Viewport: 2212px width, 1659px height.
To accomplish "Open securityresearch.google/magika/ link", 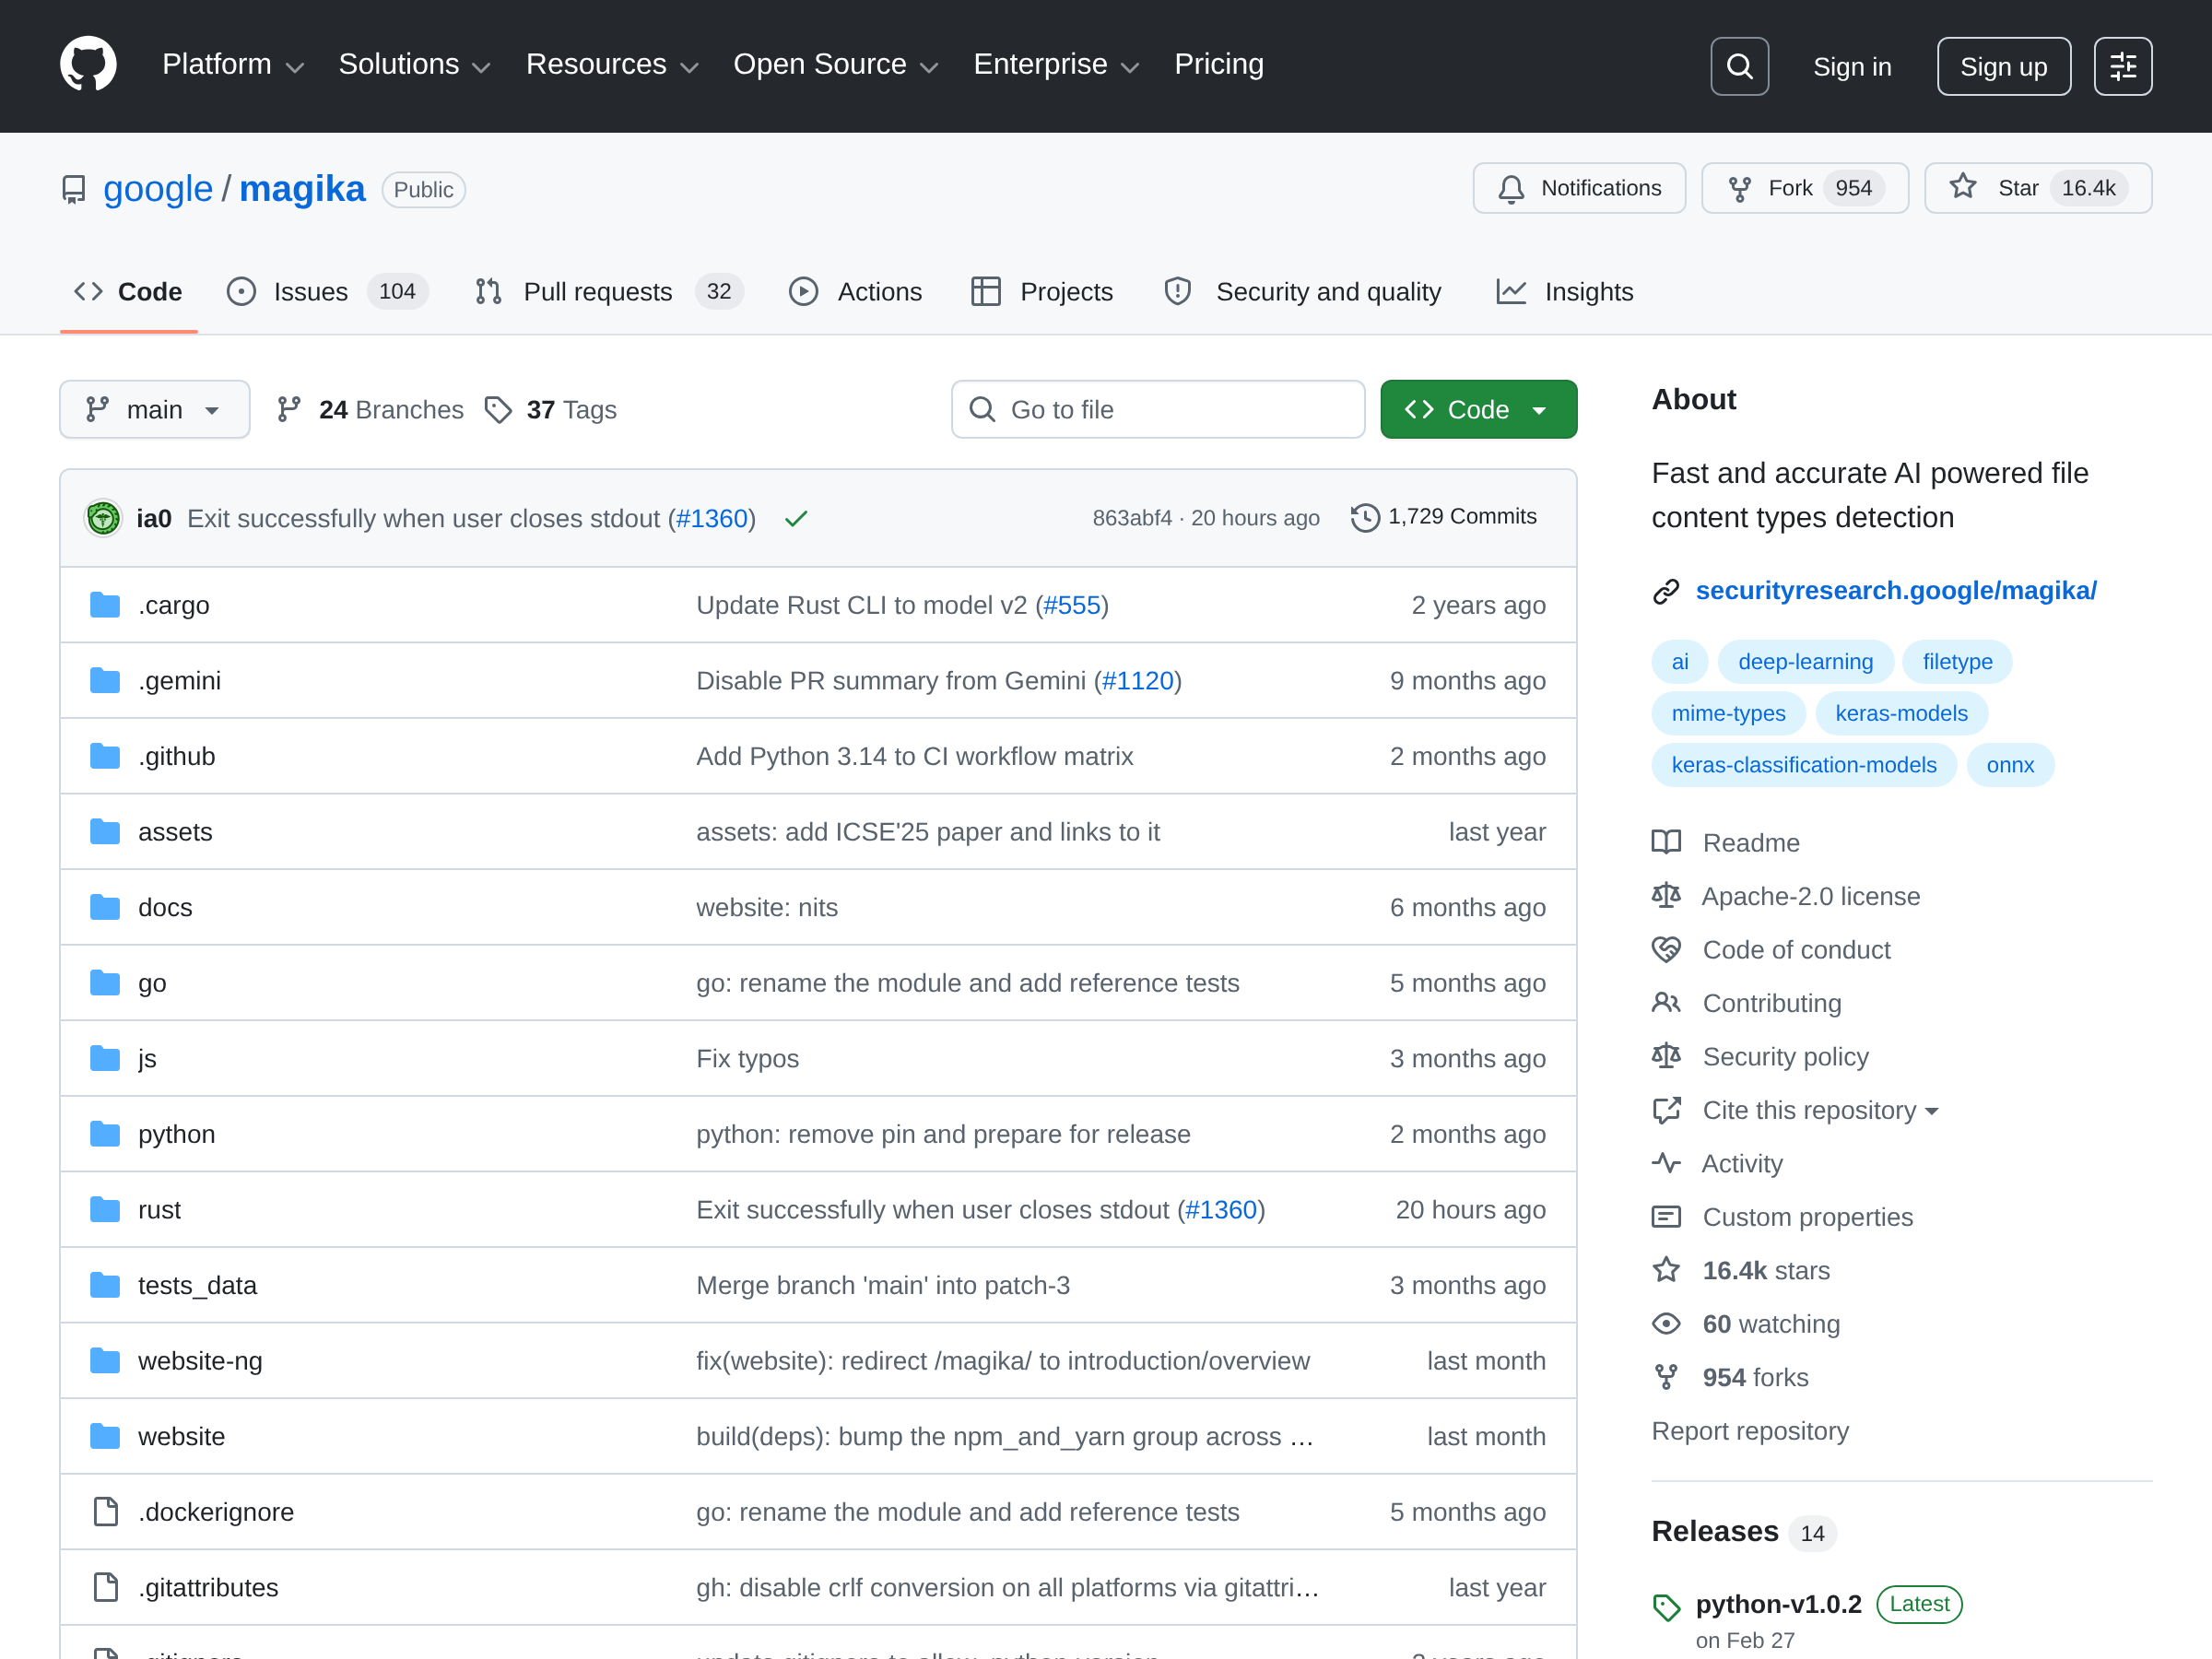I will (1895, 590).
